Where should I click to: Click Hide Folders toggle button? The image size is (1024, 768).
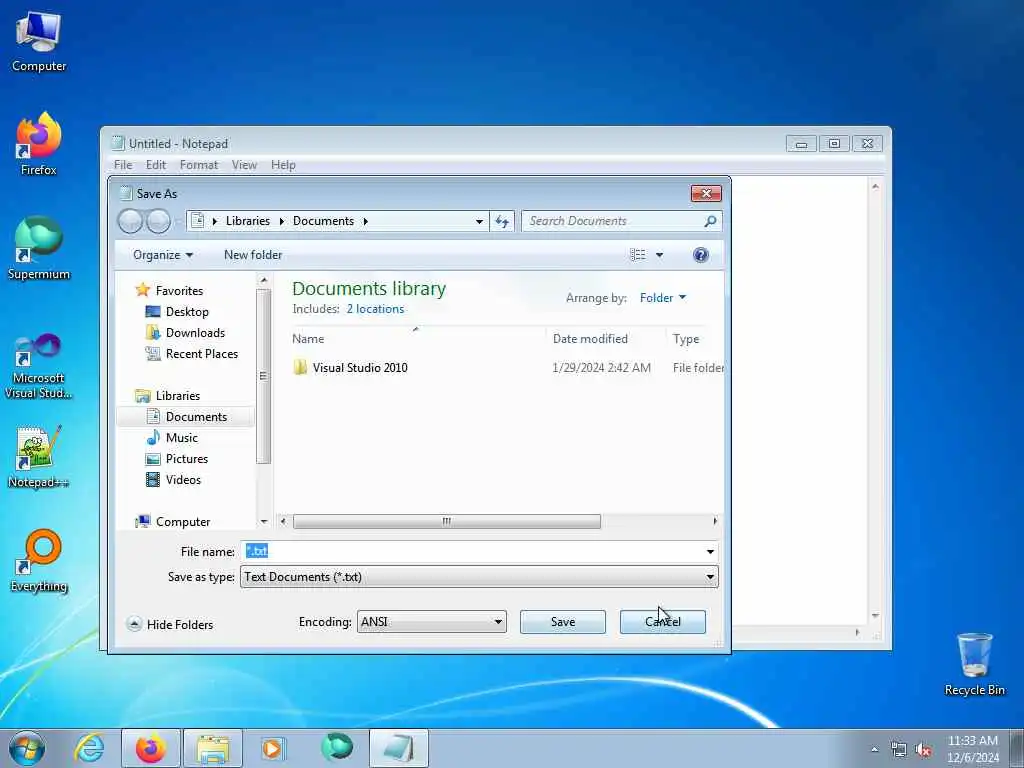(170, 624)
